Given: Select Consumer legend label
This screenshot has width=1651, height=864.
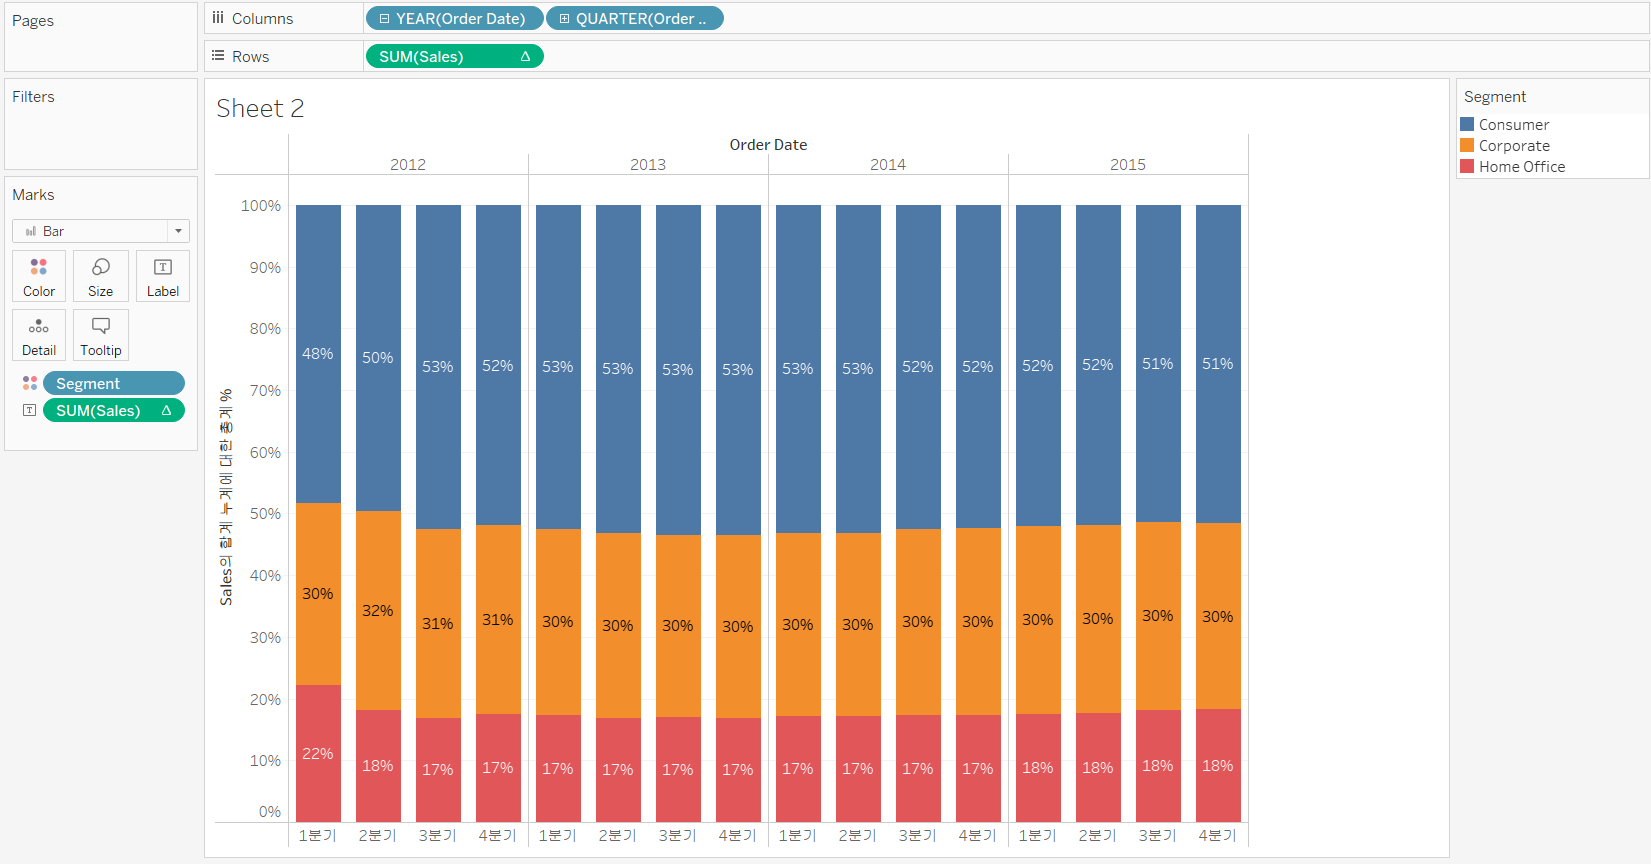Looking at the screenshot, I should pyautogui.click(x=1514, y=125).
